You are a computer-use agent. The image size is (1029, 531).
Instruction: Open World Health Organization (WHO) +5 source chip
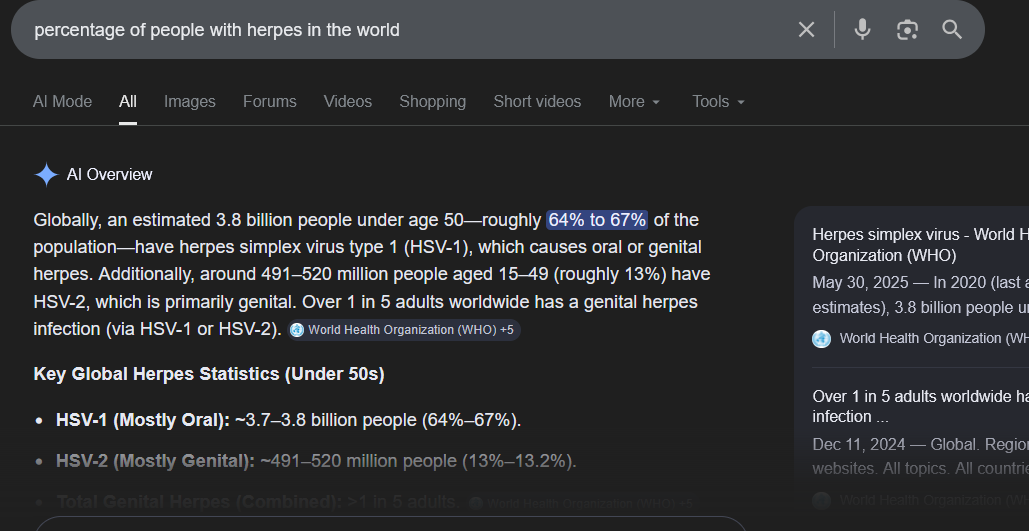404,329
